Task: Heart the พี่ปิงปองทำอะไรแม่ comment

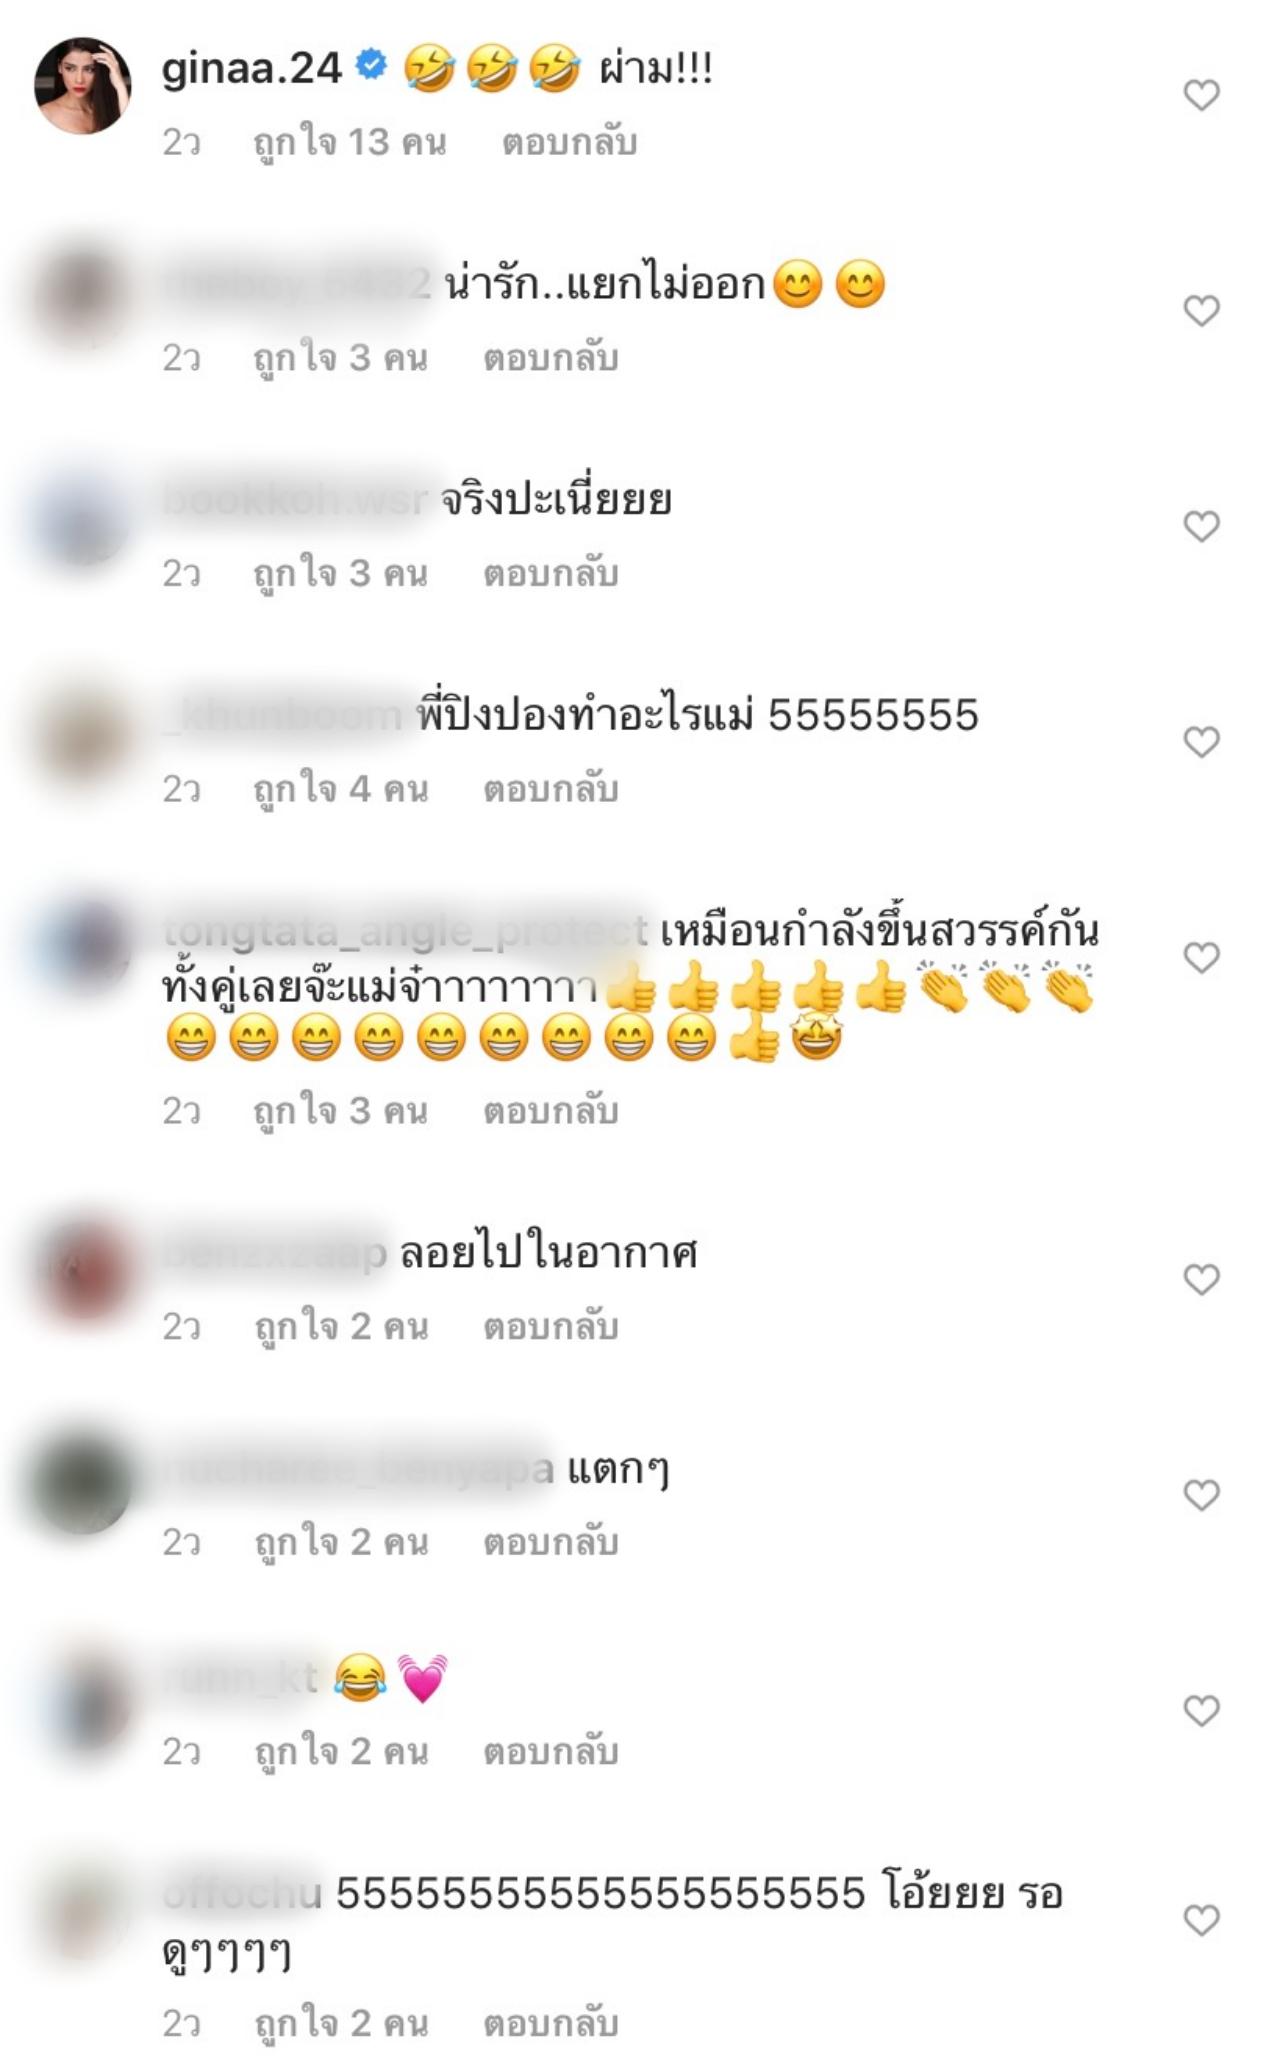Action: pos(1201,742)
